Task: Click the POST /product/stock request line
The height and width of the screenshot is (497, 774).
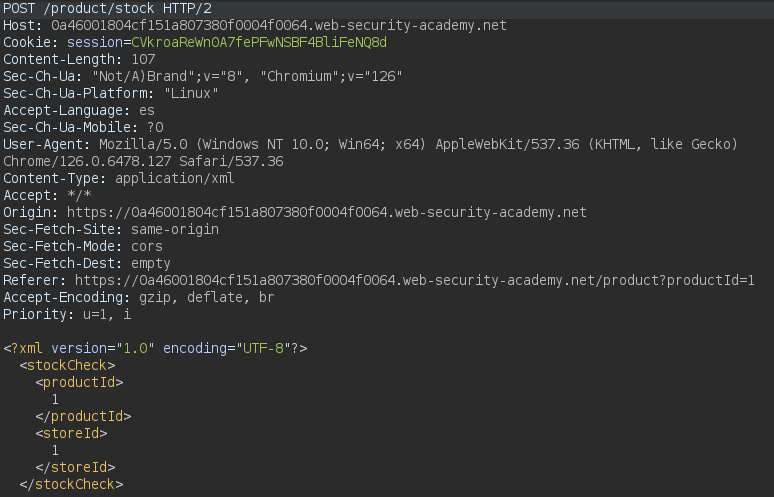Action: [108, 8]
